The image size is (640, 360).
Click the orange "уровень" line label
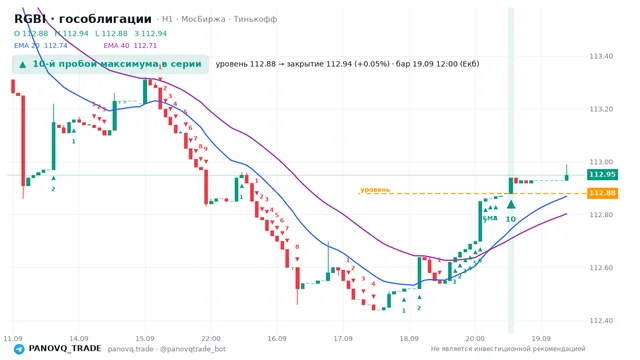(375, 190)
